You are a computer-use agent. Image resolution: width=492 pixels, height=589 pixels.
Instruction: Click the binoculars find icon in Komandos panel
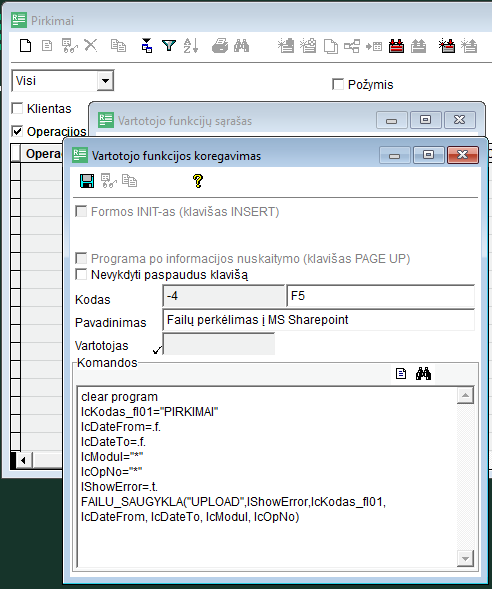pos(423,374)
